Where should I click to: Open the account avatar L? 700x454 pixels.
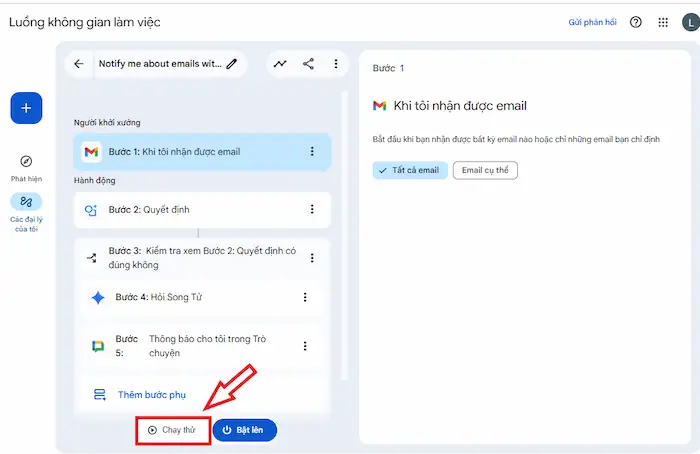pos(691,22)
